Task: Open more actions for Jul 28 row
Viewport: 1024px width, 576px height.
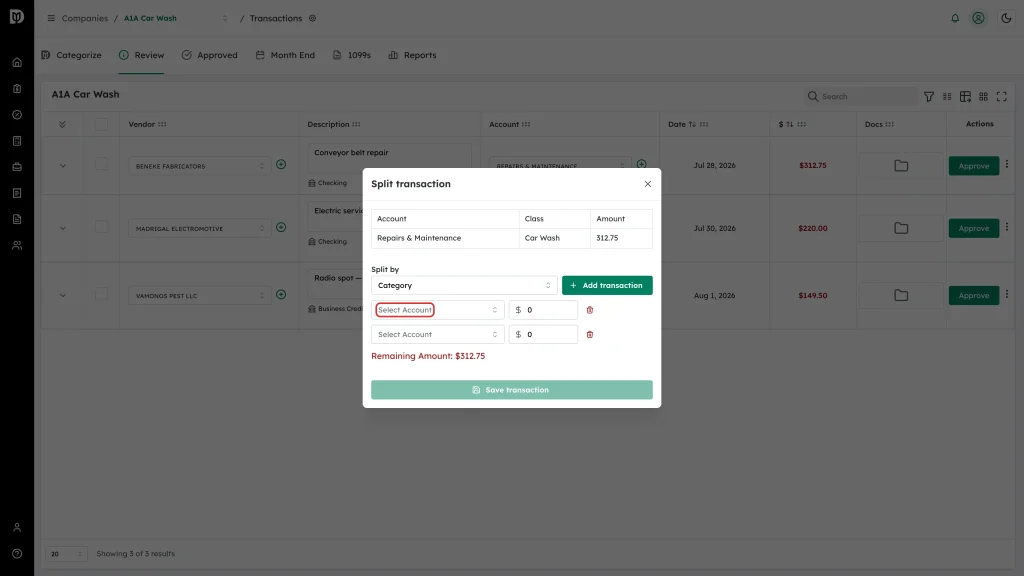Action: [x=1007, y=165]
